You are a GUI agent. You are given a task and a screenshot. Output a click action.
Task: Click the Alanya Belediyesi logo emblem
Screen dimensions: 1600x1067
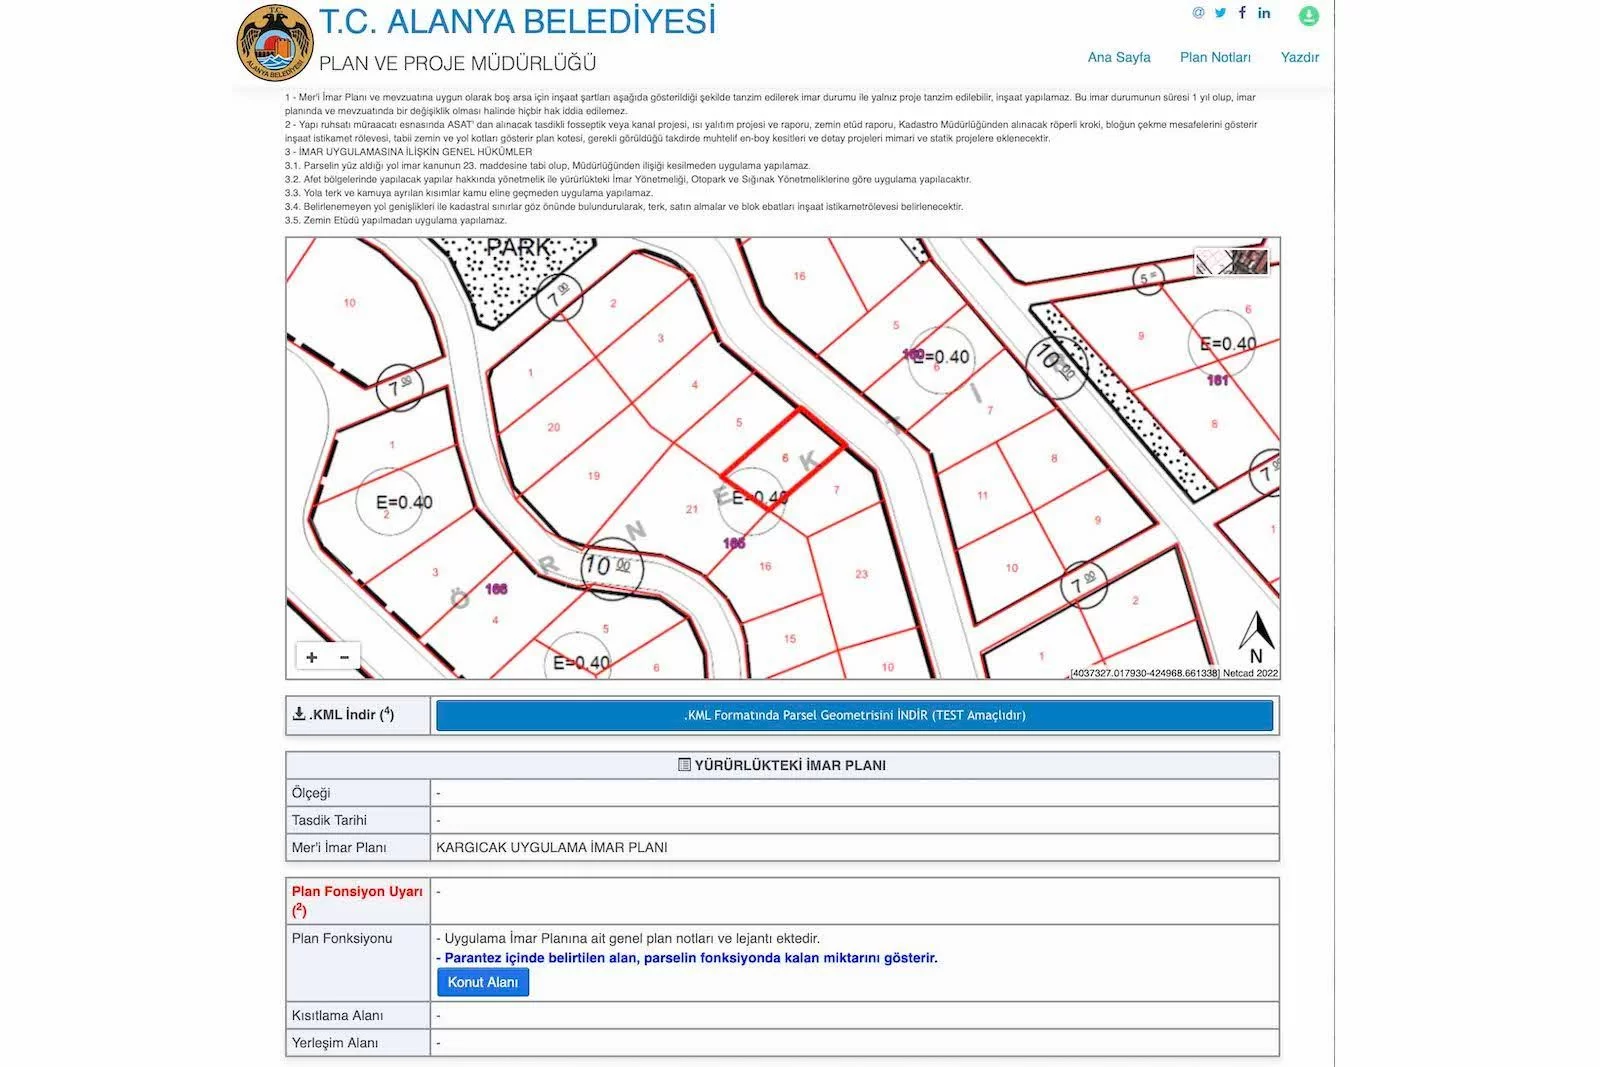pyautogui.click(x=275, y=43)
